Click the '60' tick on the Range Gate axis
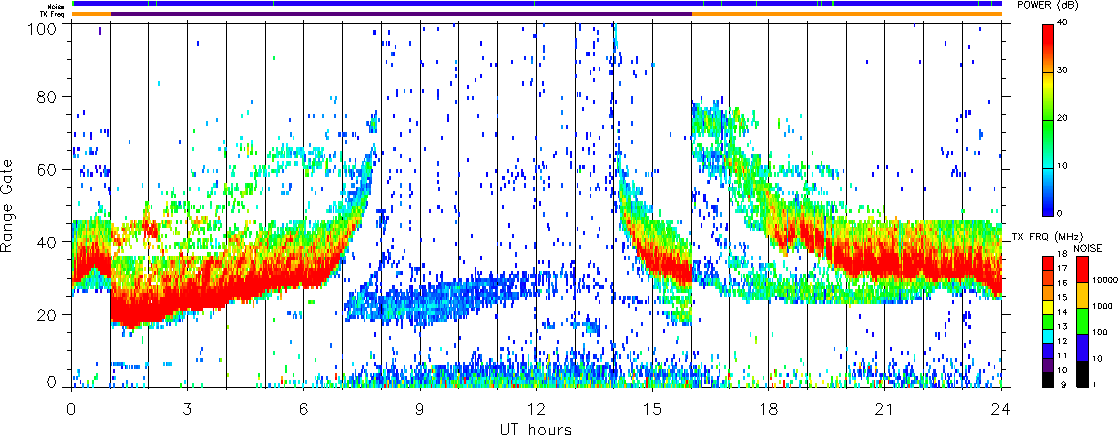Viewport: 1118px width, 435px height. click(x=47, y=169)
